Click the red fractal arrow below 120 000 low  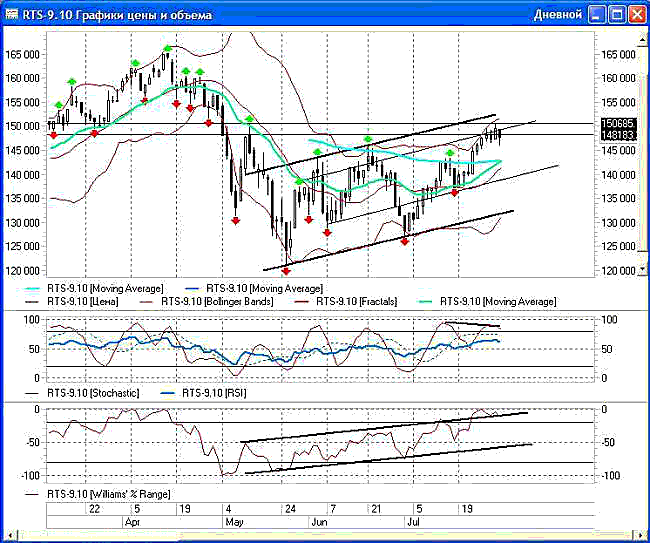pyautogui.click(x=286, y=272)
